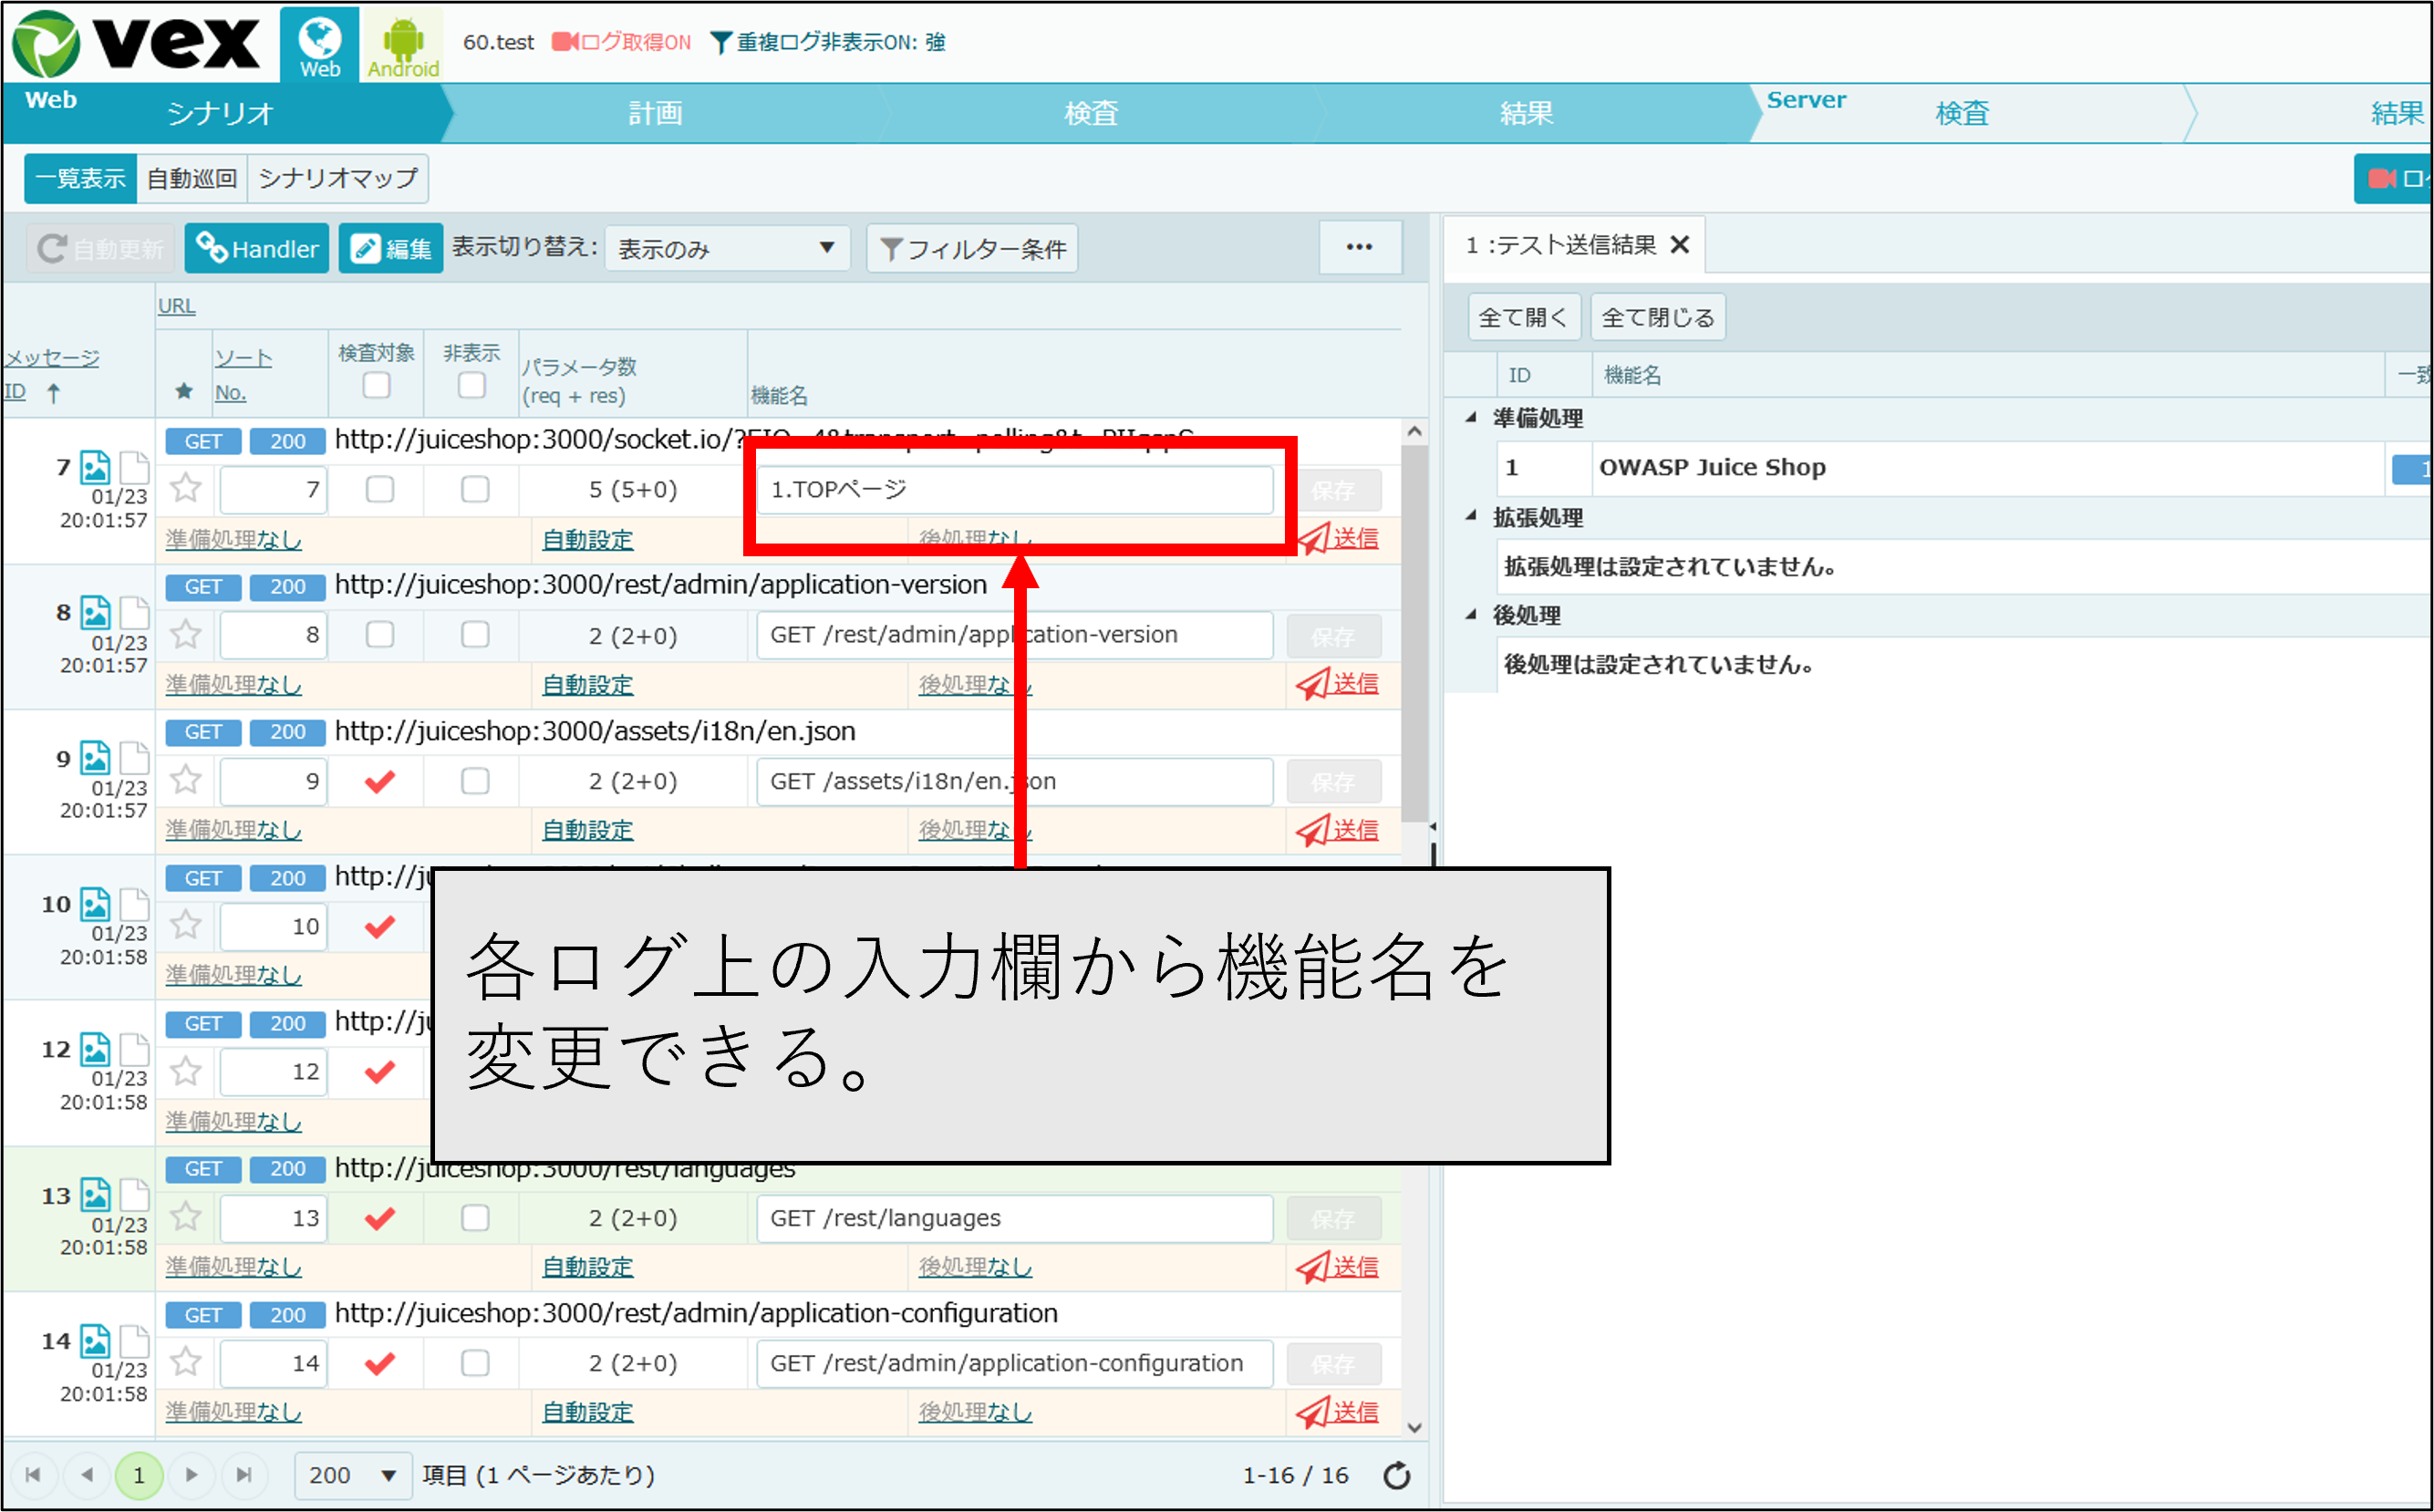The image size is (2434, 1512).
Task: Toggle the 検査対象 header checkbox
Action: point(376,385)
